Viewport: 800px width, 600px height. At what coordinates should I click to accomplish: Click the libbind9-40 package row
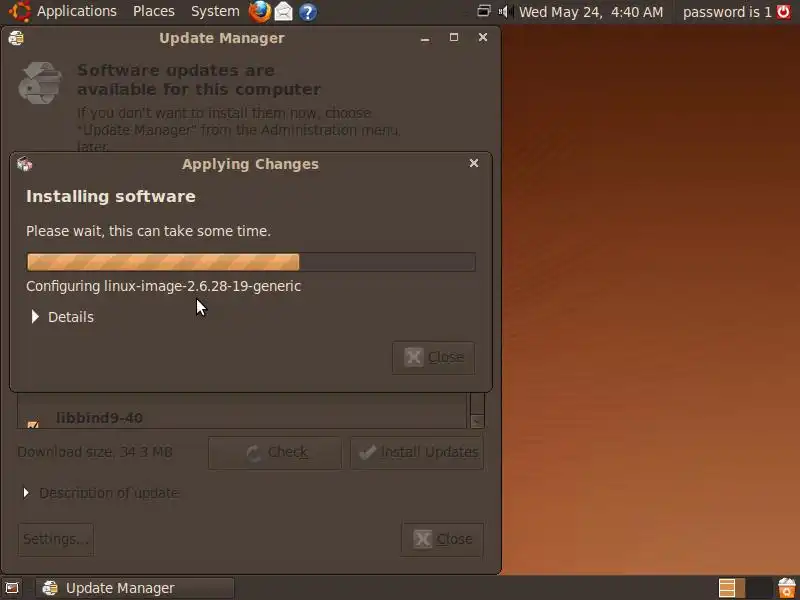point(242,418)
